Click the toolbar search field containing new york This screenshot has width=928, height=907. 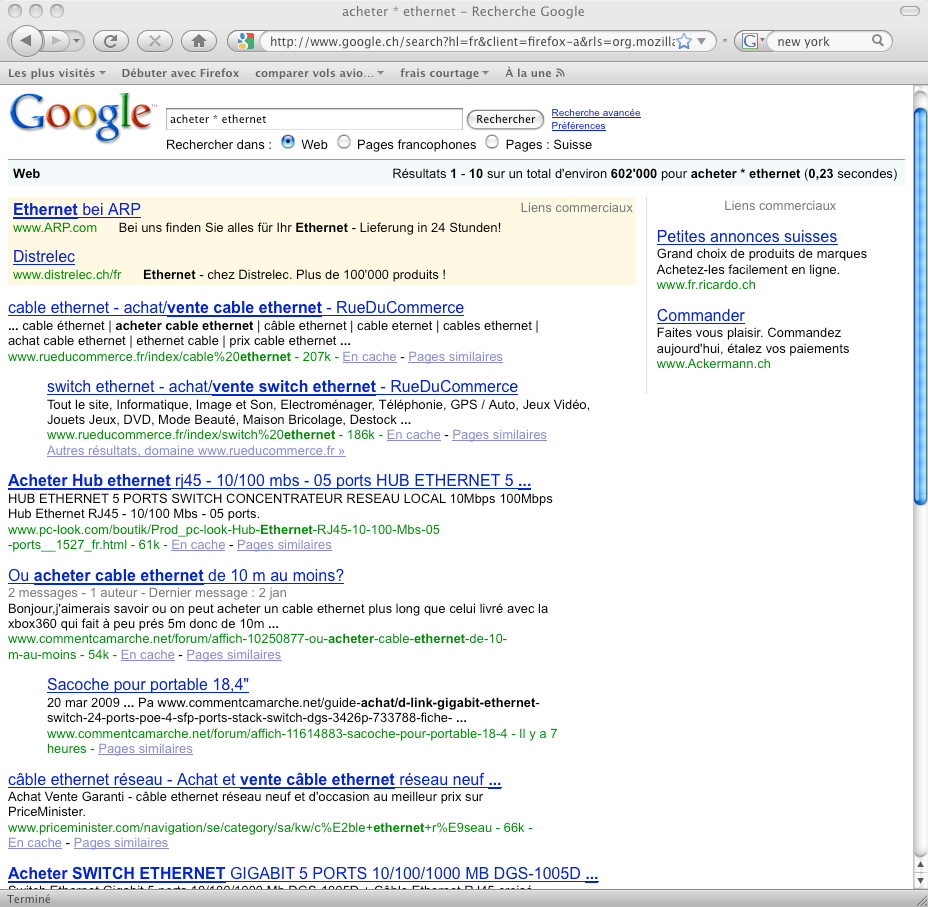pos(821,41)
